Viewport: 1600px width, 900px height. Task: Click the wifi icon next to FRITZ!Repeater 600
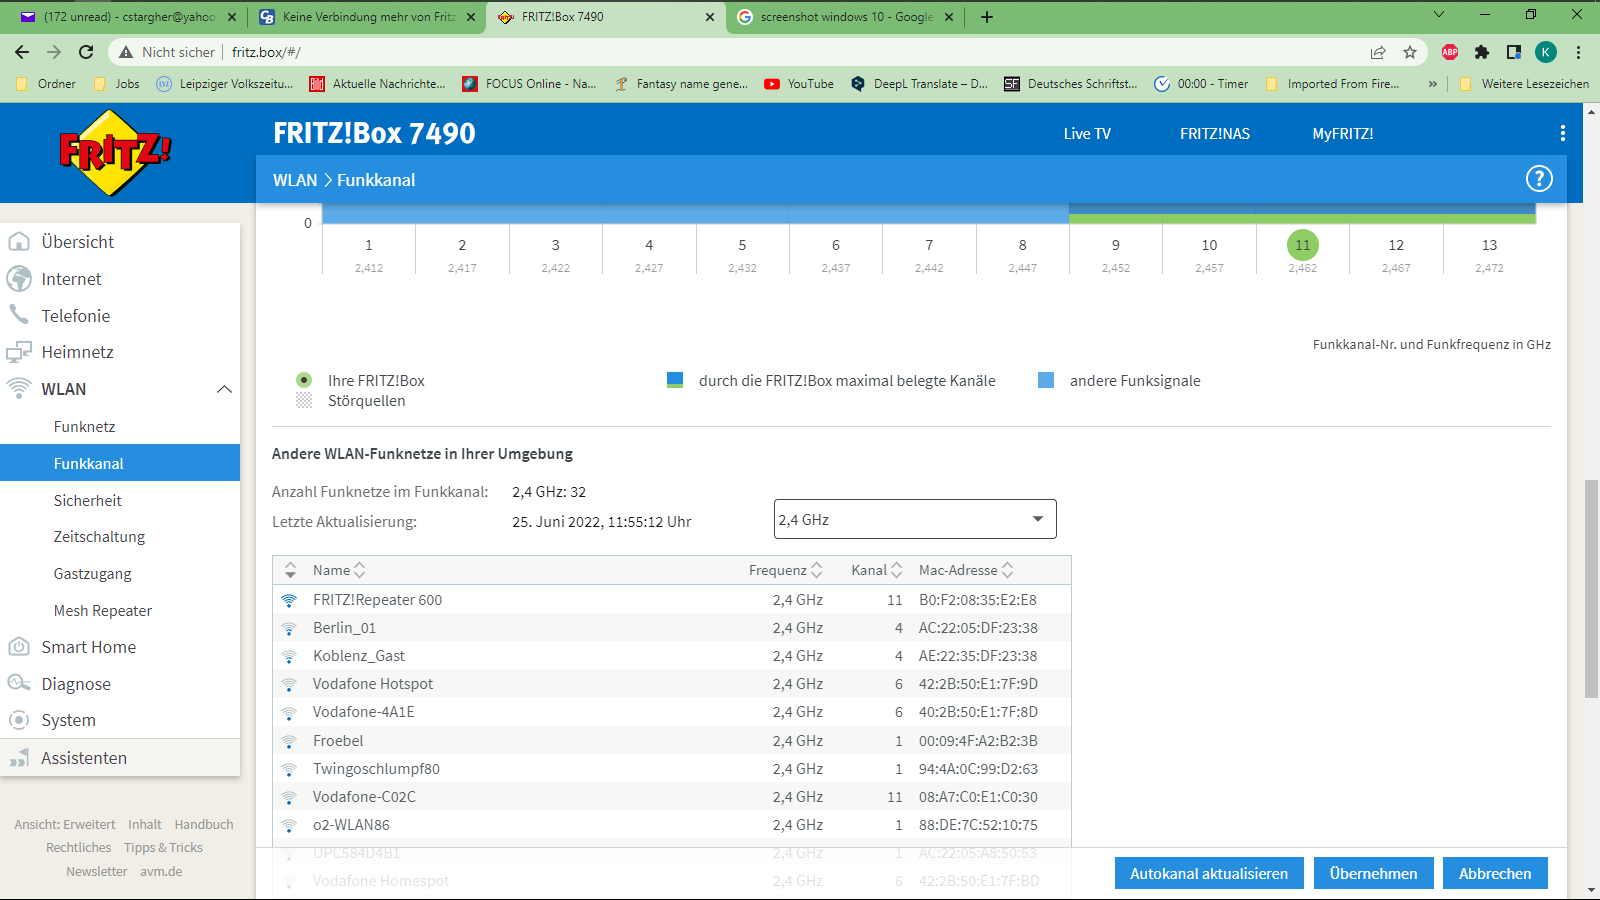pos(289,600)
